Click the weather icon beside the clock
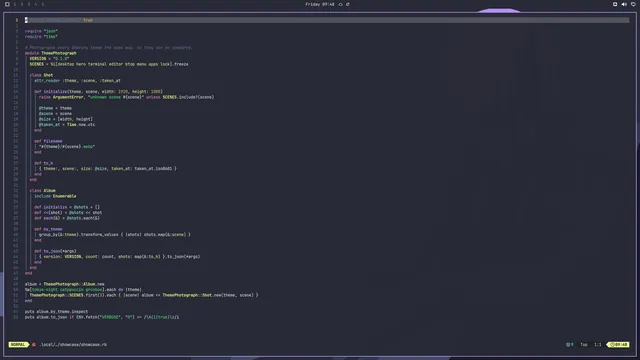Image resolution: width=640 pixels, height=360 pixels. (340, 4)
